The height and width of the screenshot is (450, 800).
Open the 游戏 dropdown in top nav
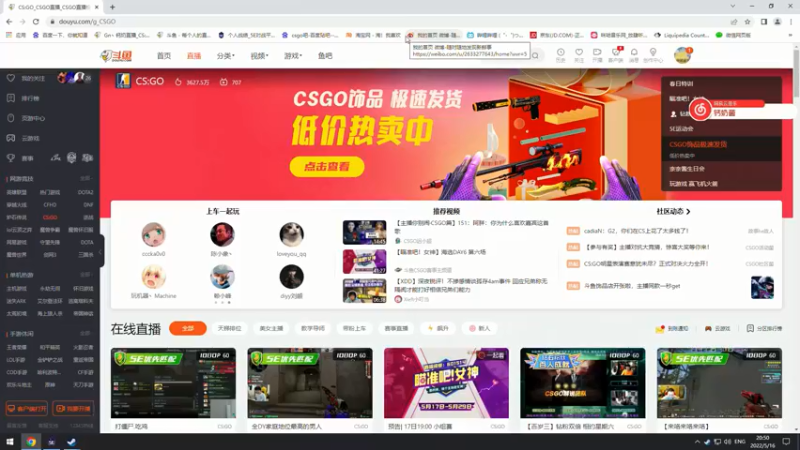[293, 56]
